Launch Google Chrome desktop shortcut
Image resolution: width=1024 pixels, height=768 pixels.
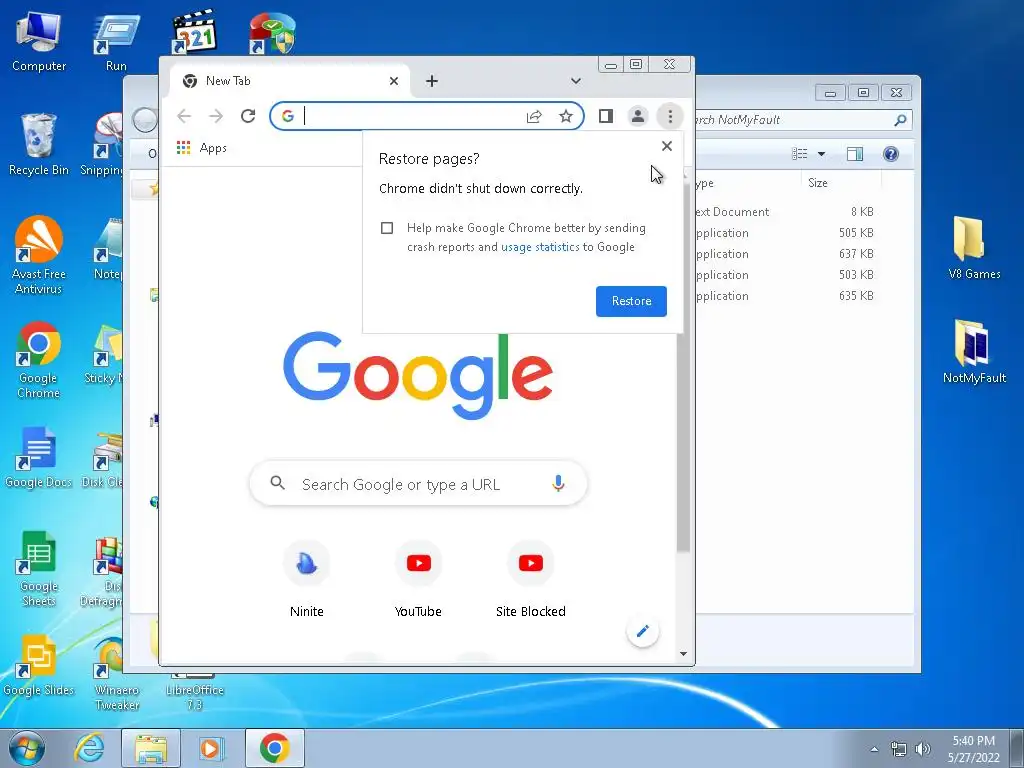pos(39,360)
